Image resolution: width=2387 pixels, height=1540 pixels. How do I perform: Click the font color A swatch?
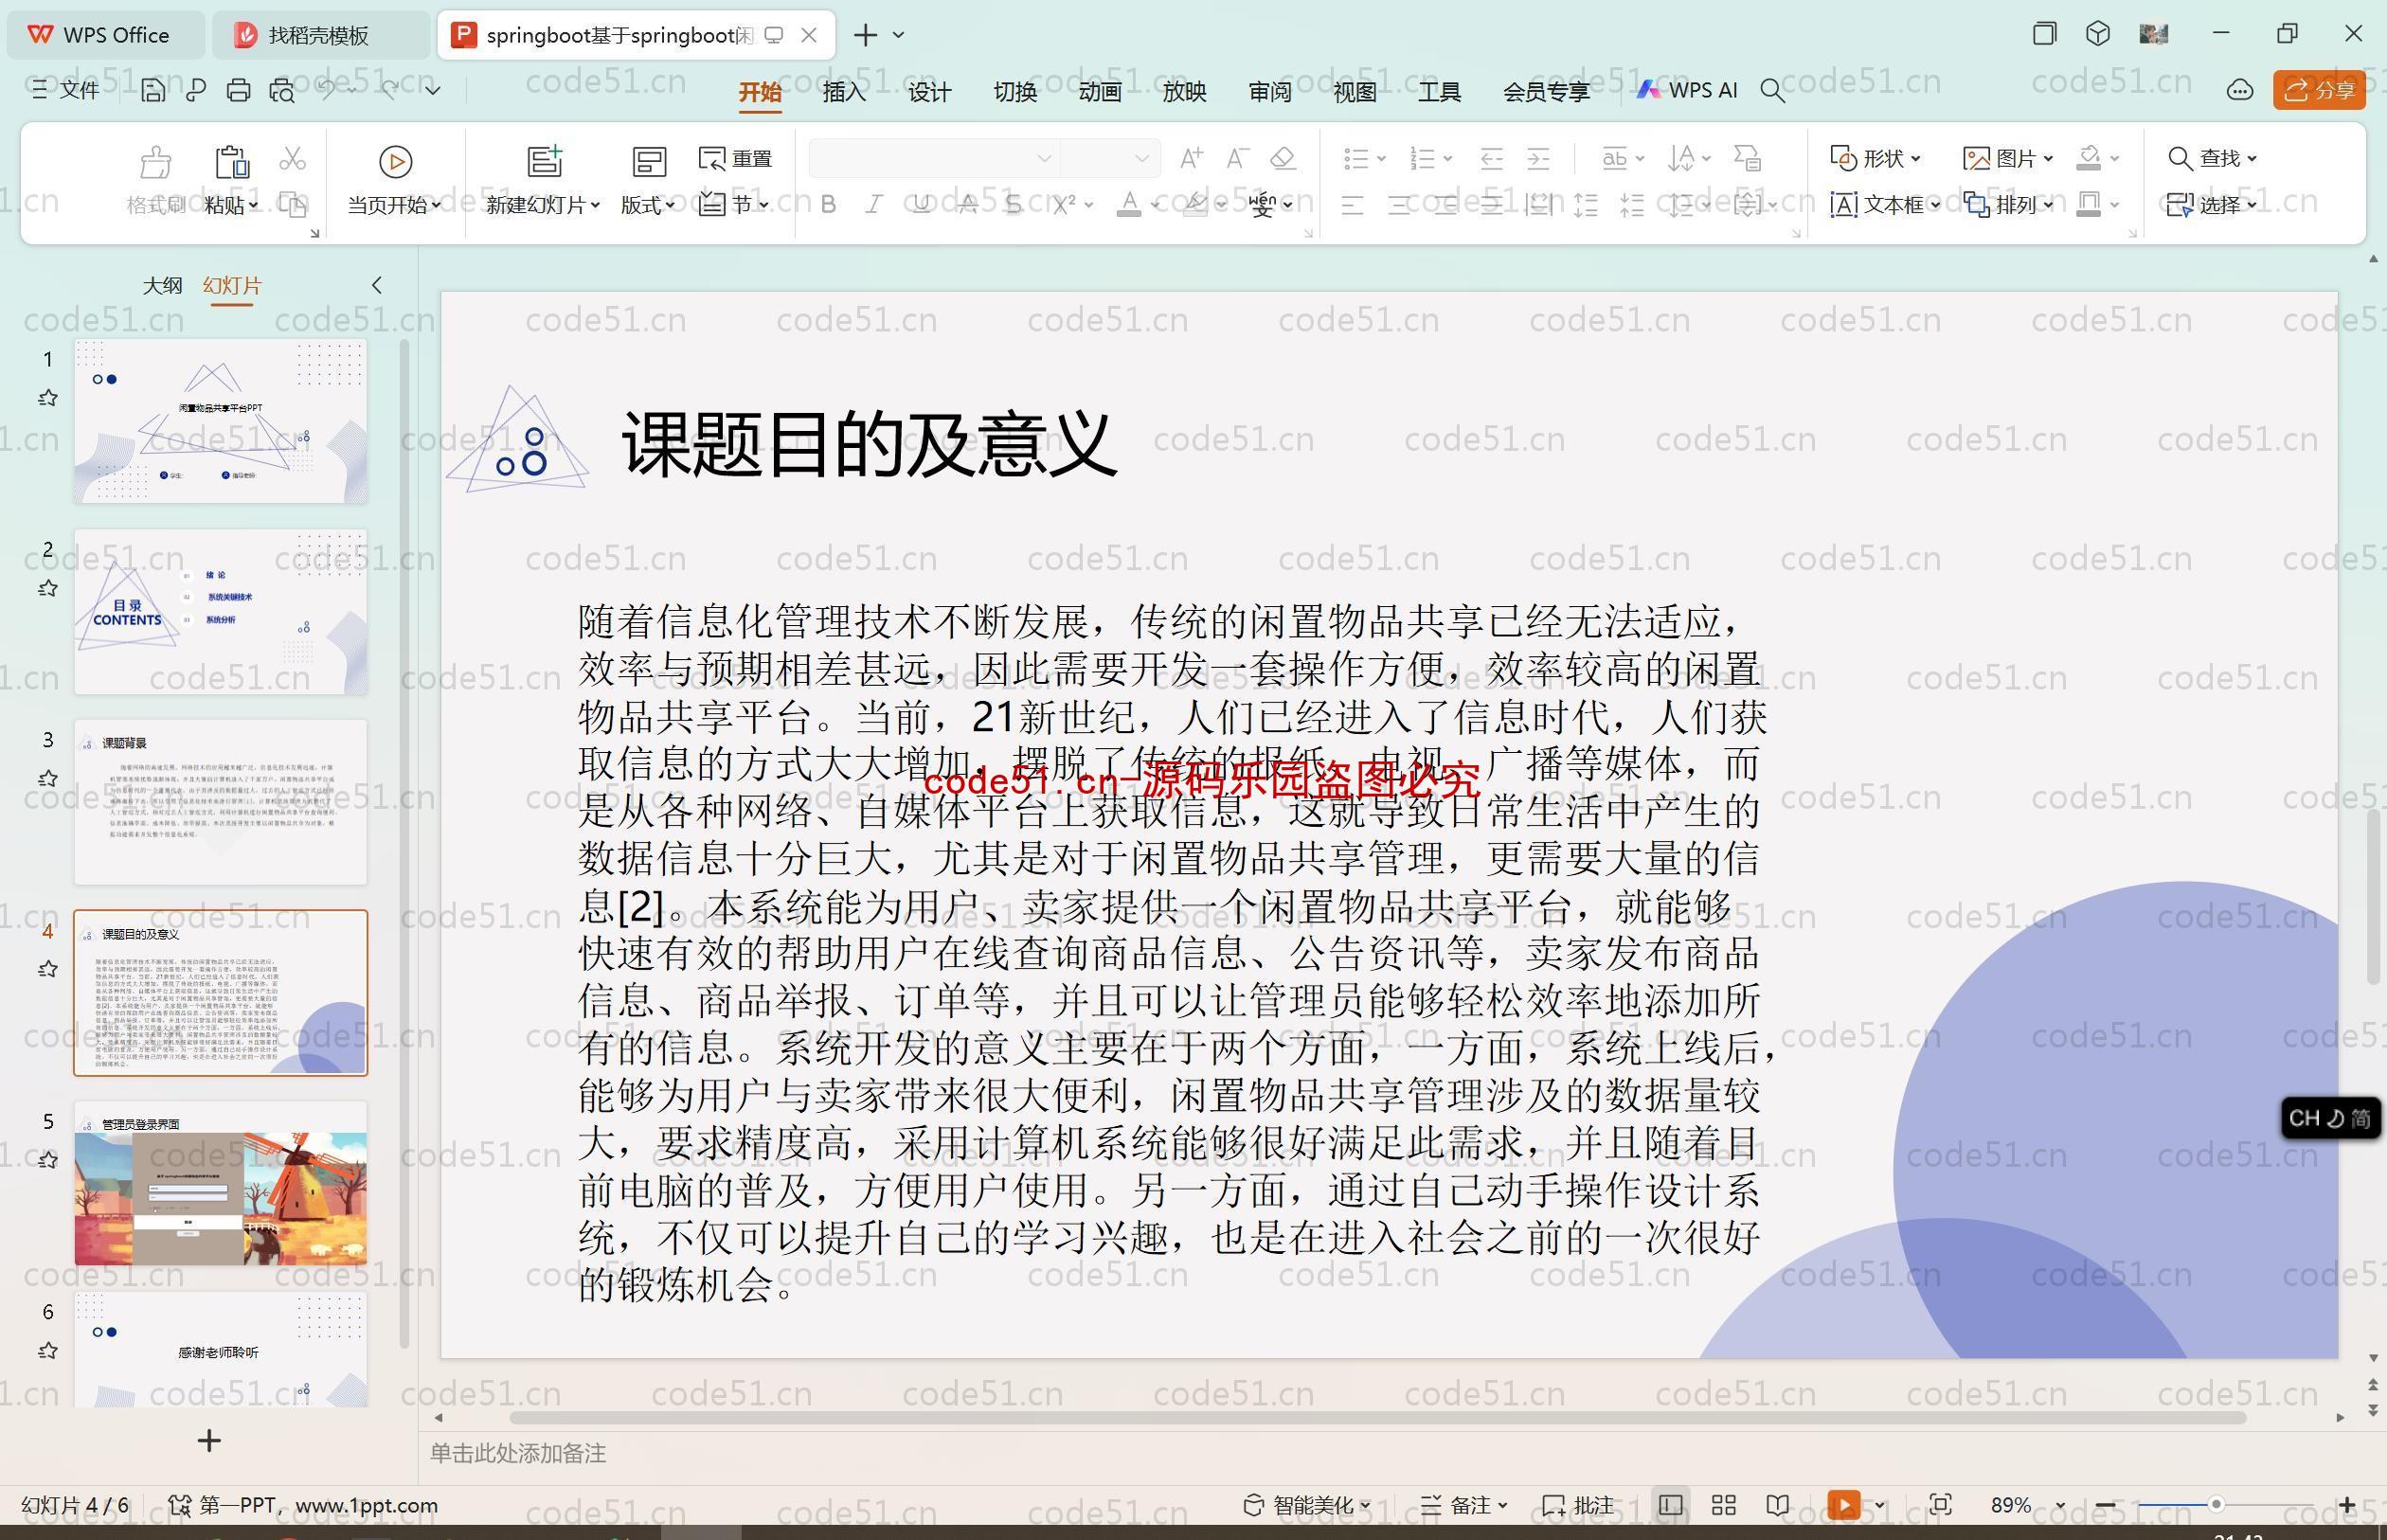(1129, 205)
